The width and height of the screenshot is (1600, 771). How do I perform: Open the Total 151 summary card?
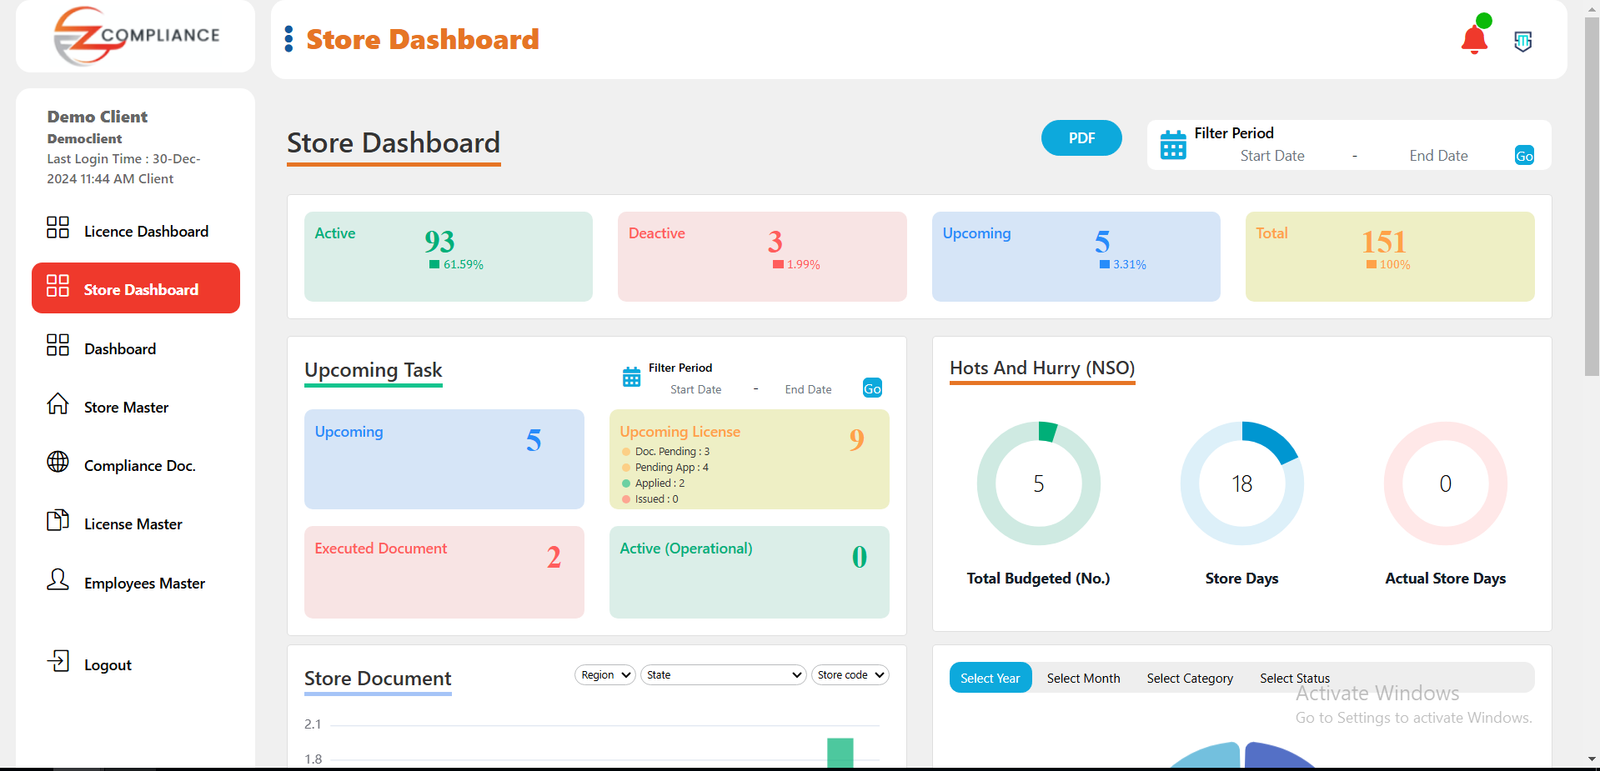tap(1390, 256)
